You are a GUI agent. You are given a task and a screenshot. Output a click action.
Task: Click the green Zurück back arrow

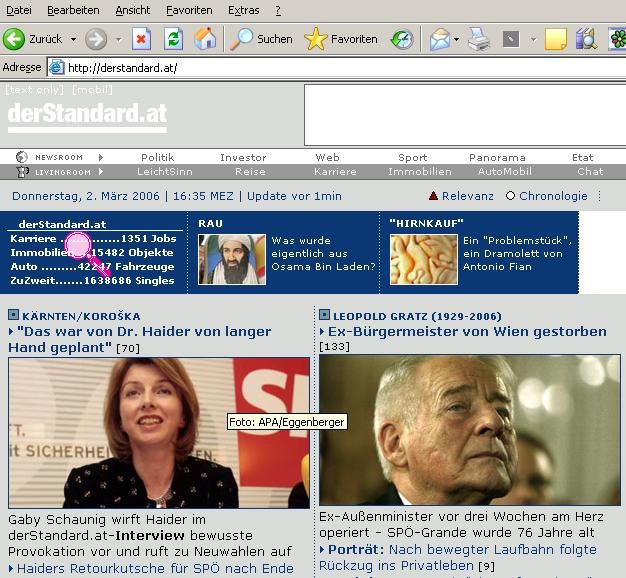15,39
